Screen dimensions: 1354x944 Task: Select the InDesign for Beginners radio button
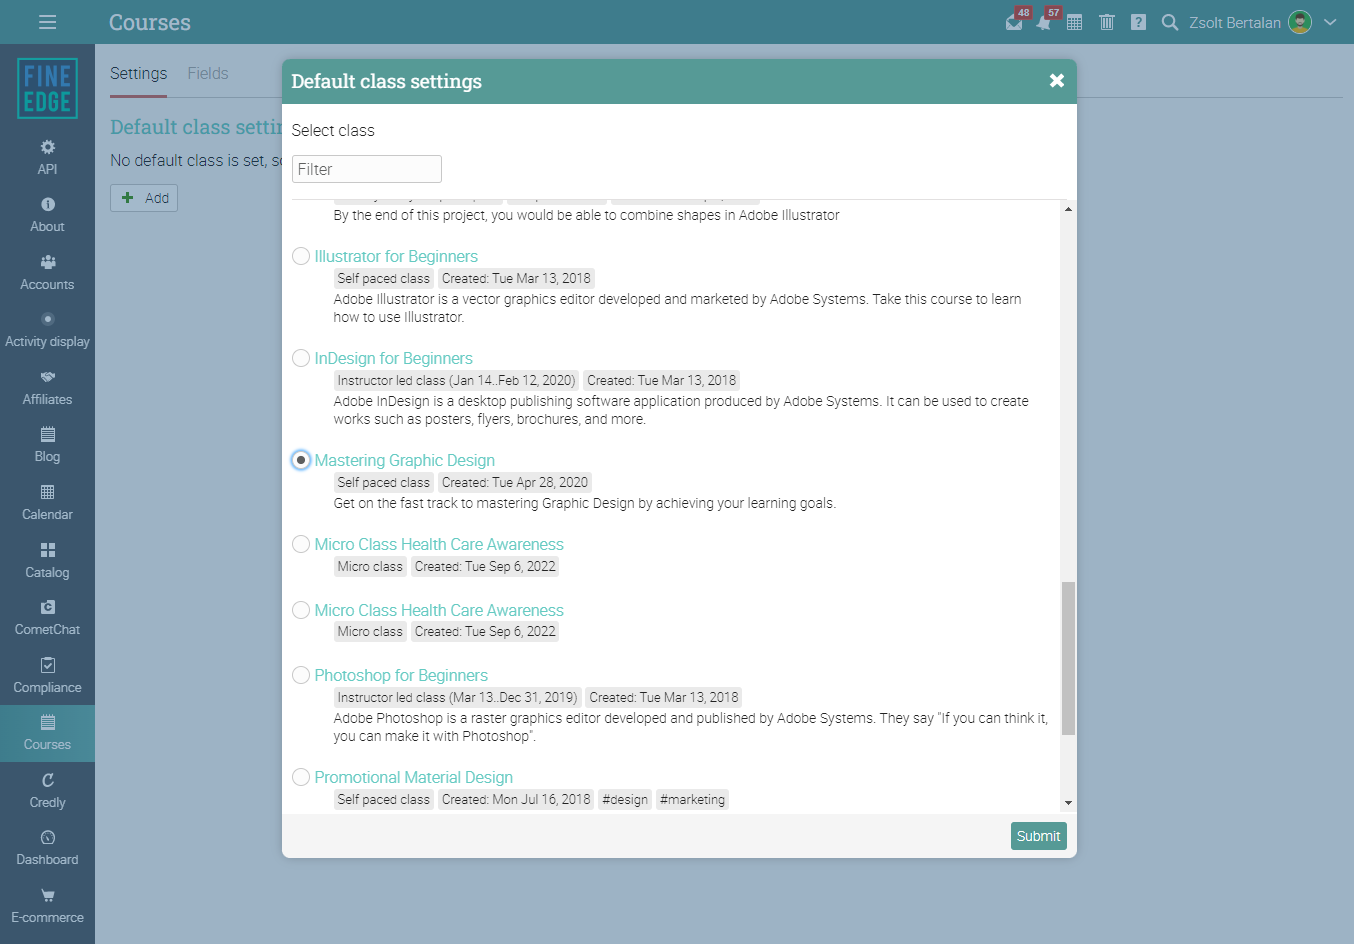click(x=301, y=358)
